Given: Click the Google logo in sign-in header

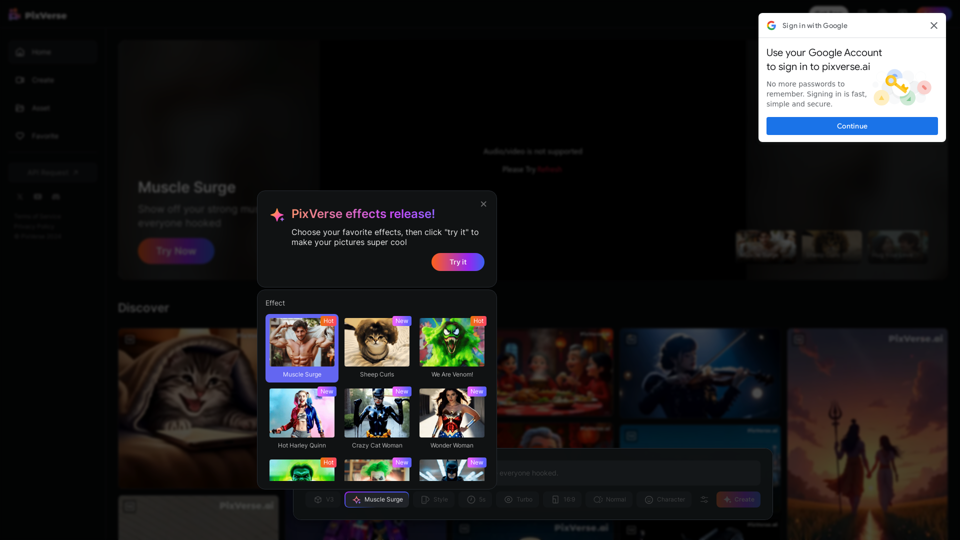Looking at the screenshot, I should pyautogui.click(x=771, y=26).
